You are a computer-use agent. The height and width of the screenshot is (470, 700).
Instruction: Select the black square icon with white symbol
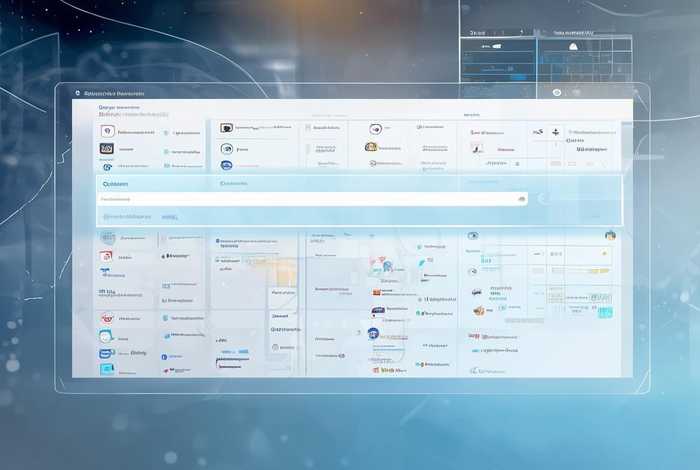pyautogui.click(x=106, y=148)
